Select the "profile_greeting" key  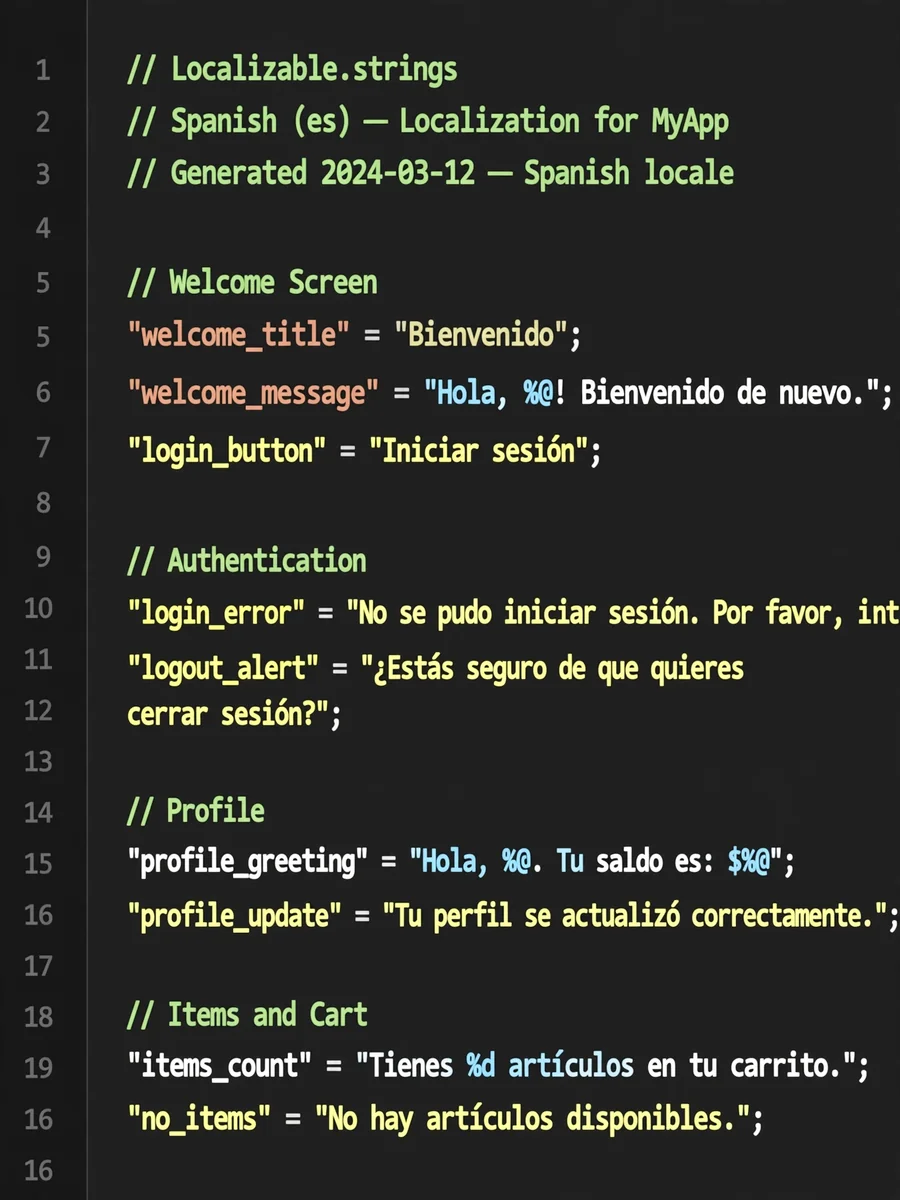pyautogui.click(x=247, y=861)
